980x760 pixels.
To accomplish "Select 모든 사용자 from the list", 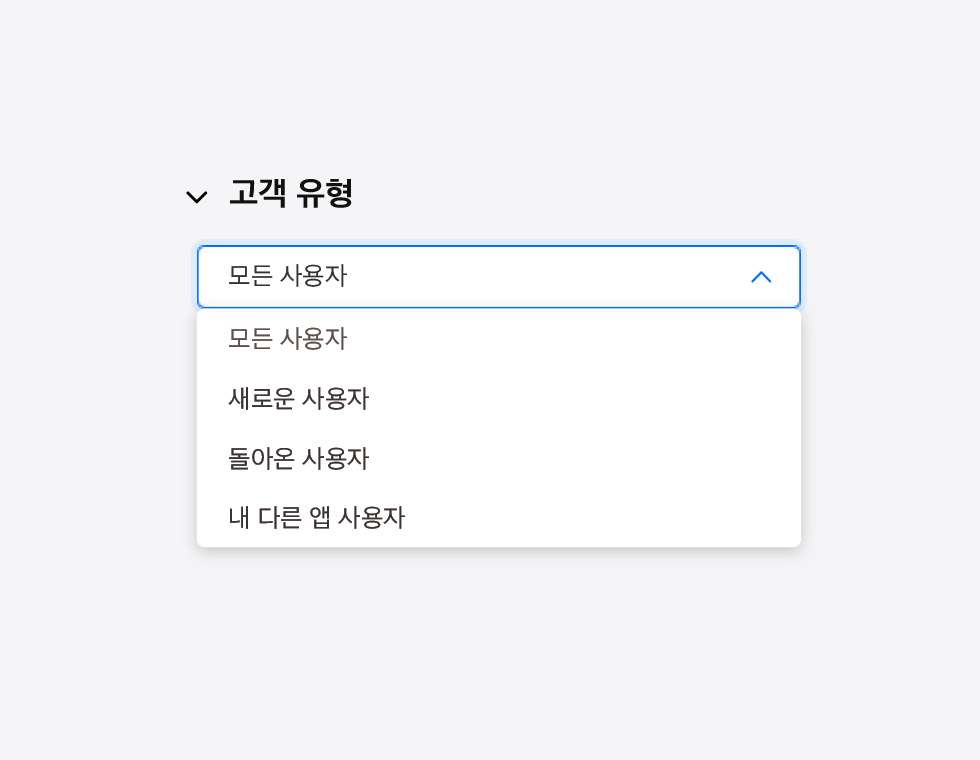I will coord(288,339).
